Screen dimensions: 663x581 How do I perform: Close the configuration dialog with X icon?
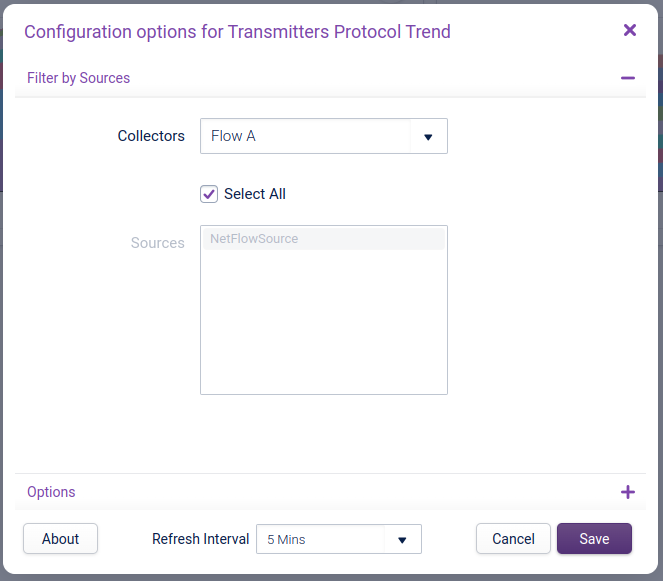tap(630, 30)
